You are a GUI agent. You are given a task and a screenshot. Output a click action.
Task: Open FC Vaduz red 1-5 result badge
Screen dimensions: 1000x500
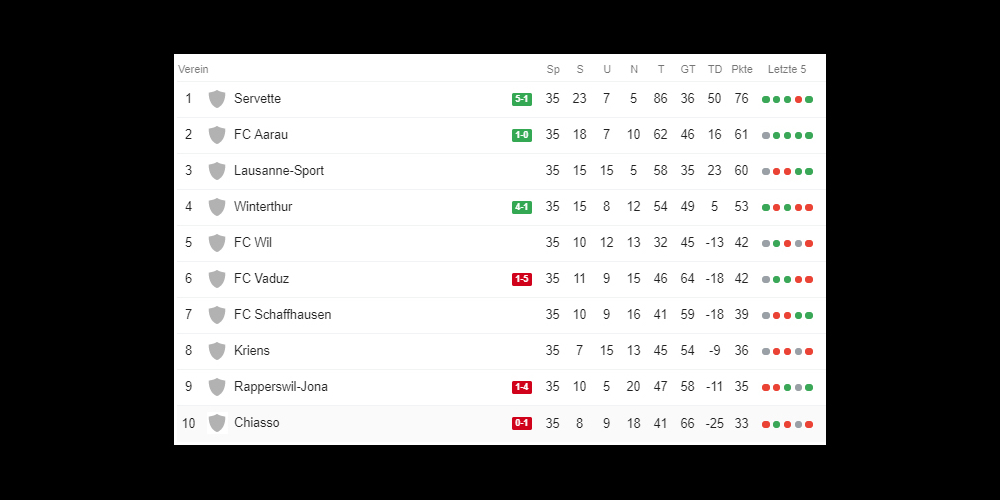click(522, 279)
